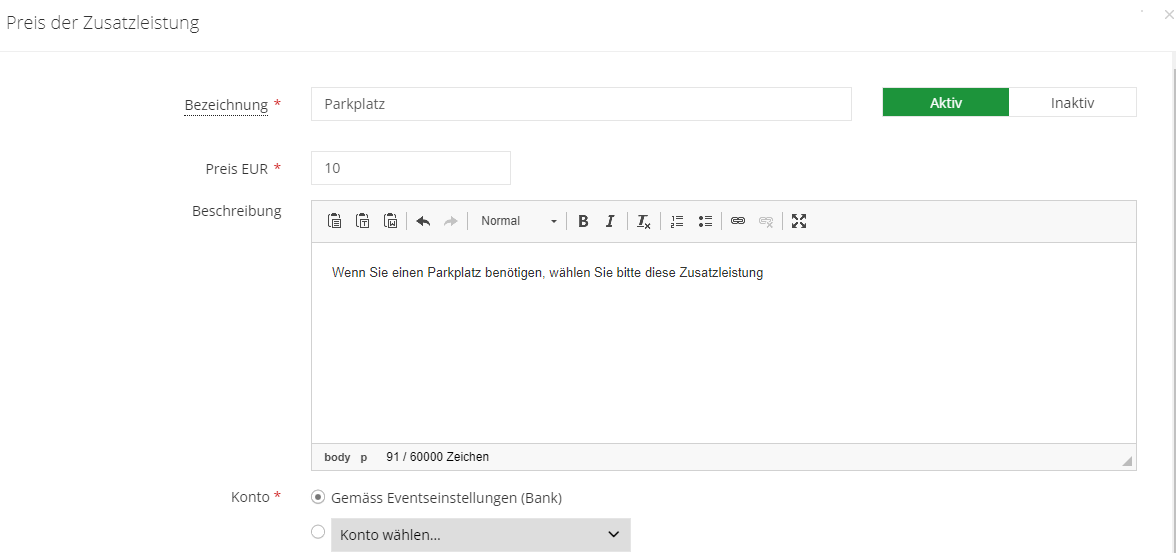Insert a bulleted list

coord(705,221)
